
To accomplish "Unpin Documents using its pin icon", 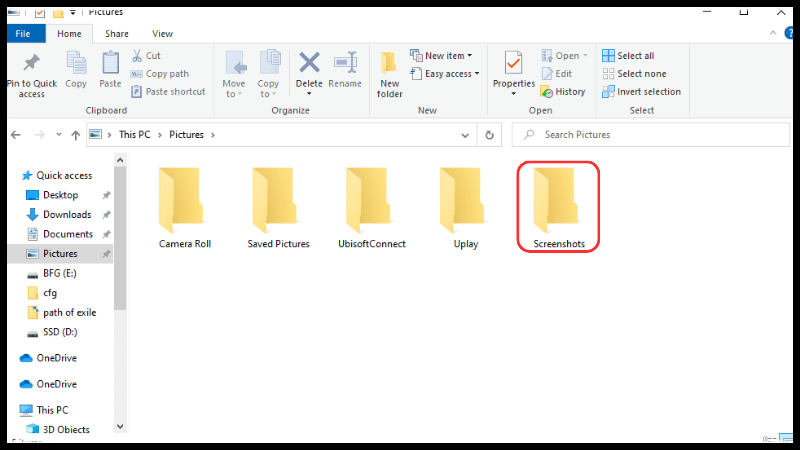I will point(106,234).
